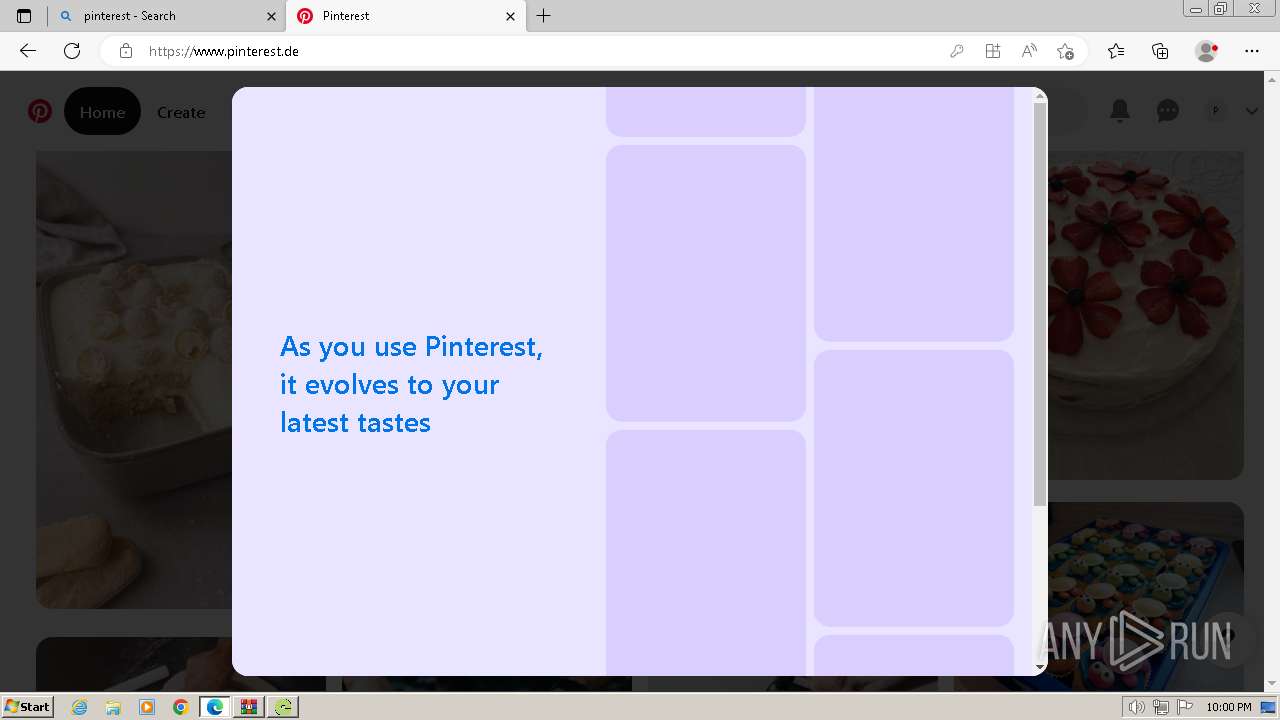Open the strawberry flower cake pin

[1146, 315]
